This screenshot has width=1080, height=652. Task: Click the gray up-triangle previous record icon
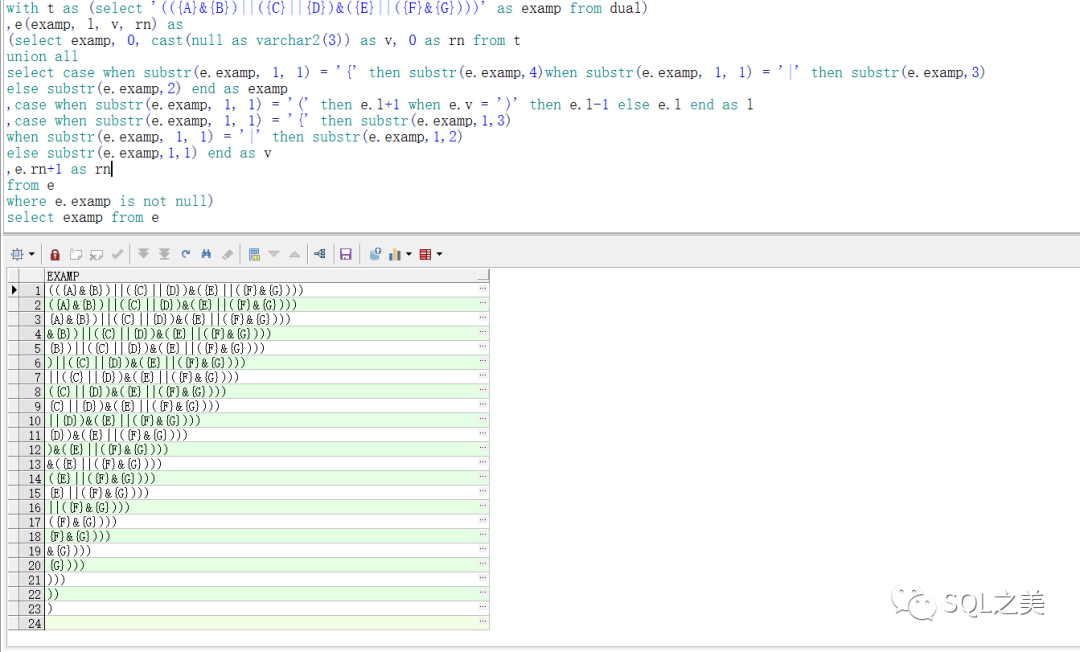point(294,254)
